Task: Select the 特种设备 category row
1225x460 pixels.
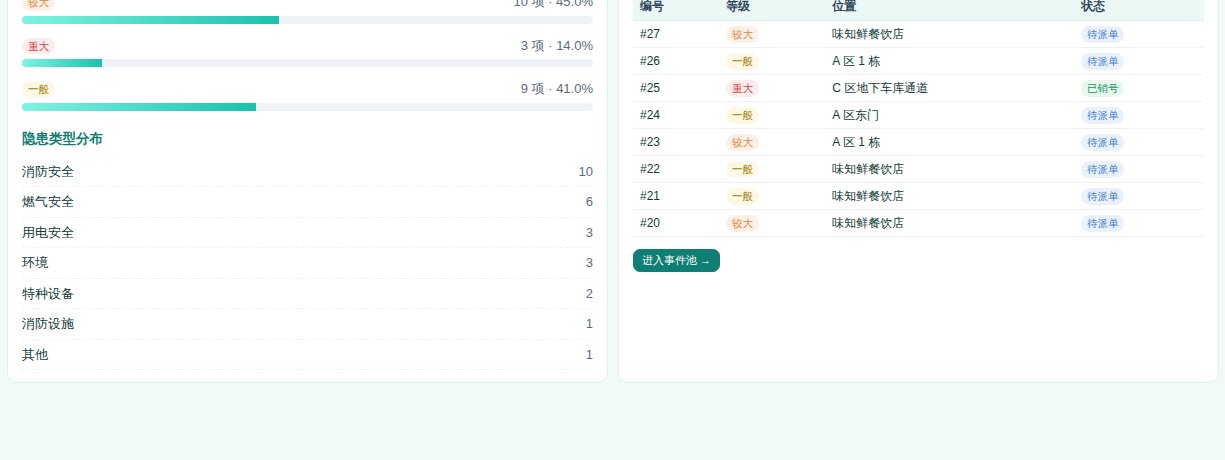Action: (x=307, y=294)
